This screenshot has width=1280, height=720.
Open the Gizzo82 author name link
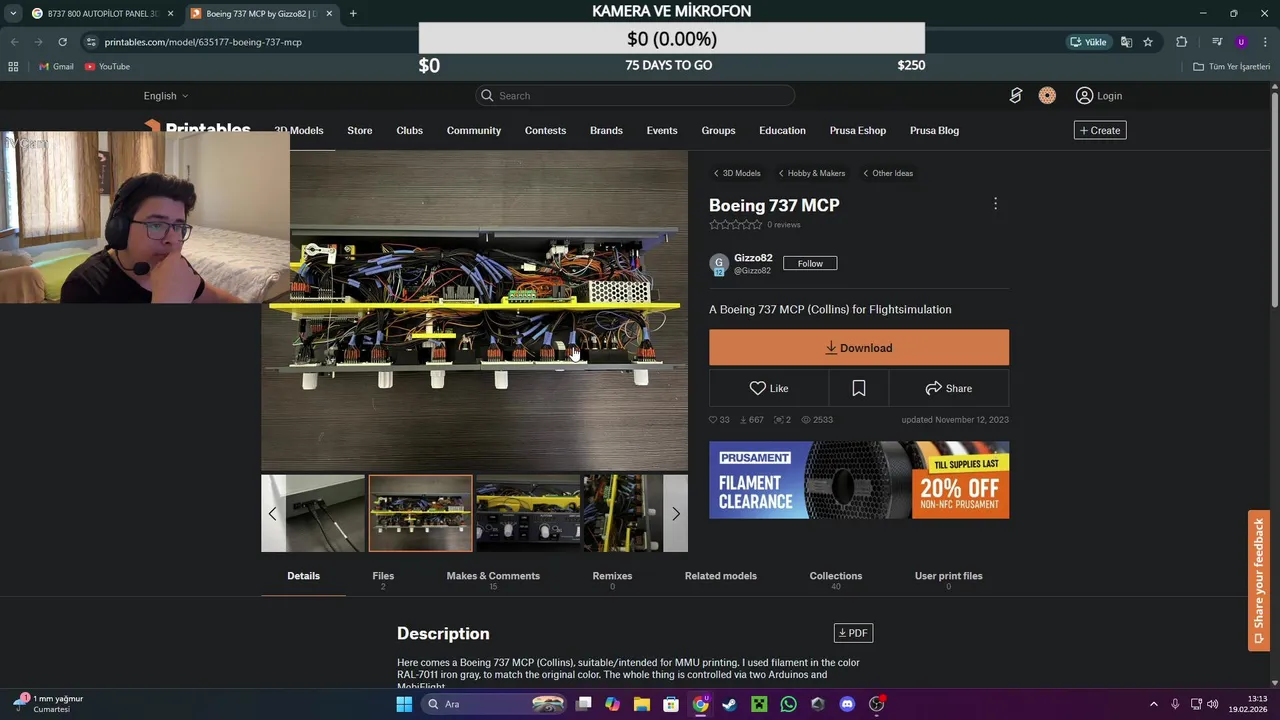click(753, 258)
